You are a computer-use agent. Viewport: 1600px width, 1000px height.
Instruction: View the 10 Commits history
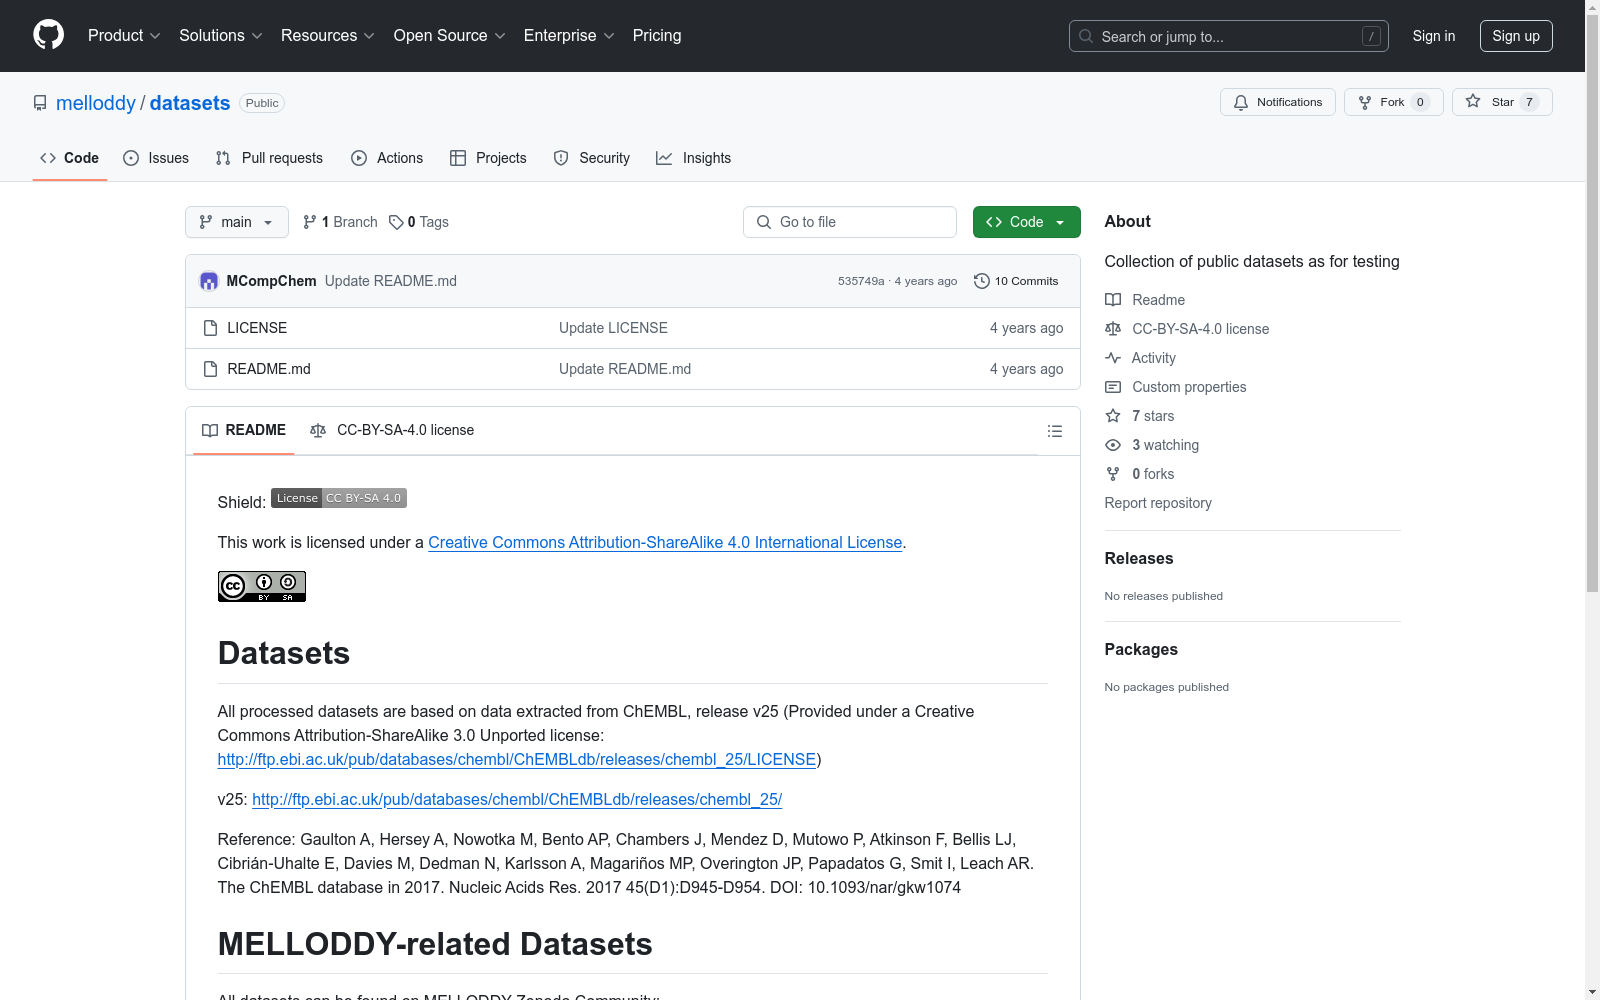[1016, 281]
